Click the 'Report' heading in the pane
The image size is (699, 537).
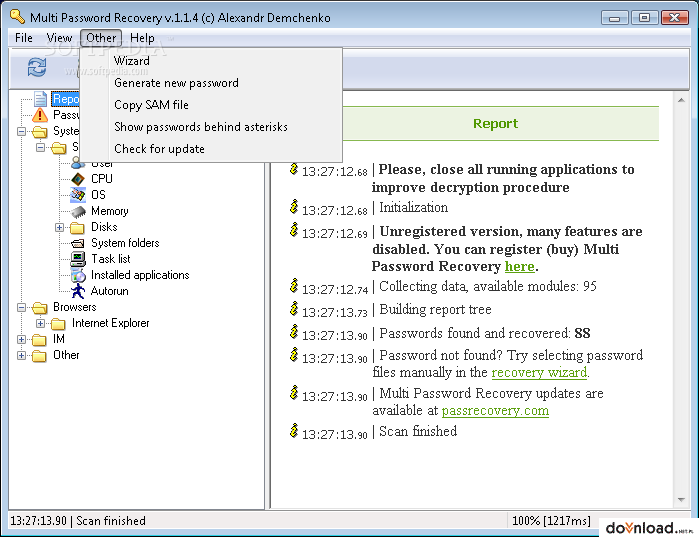click(x=495, y=123)
